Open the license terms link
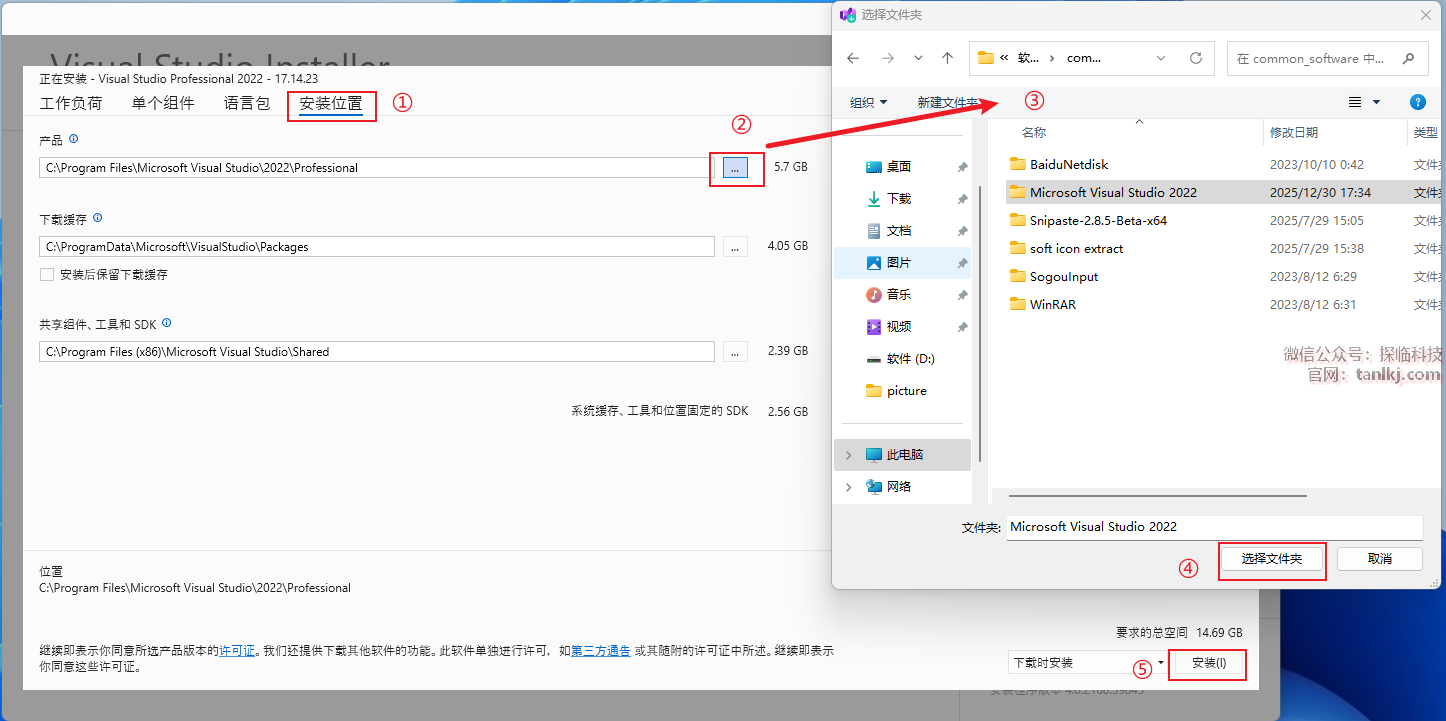This screenshot has width=1446, height=721. (x=236, y=650)
